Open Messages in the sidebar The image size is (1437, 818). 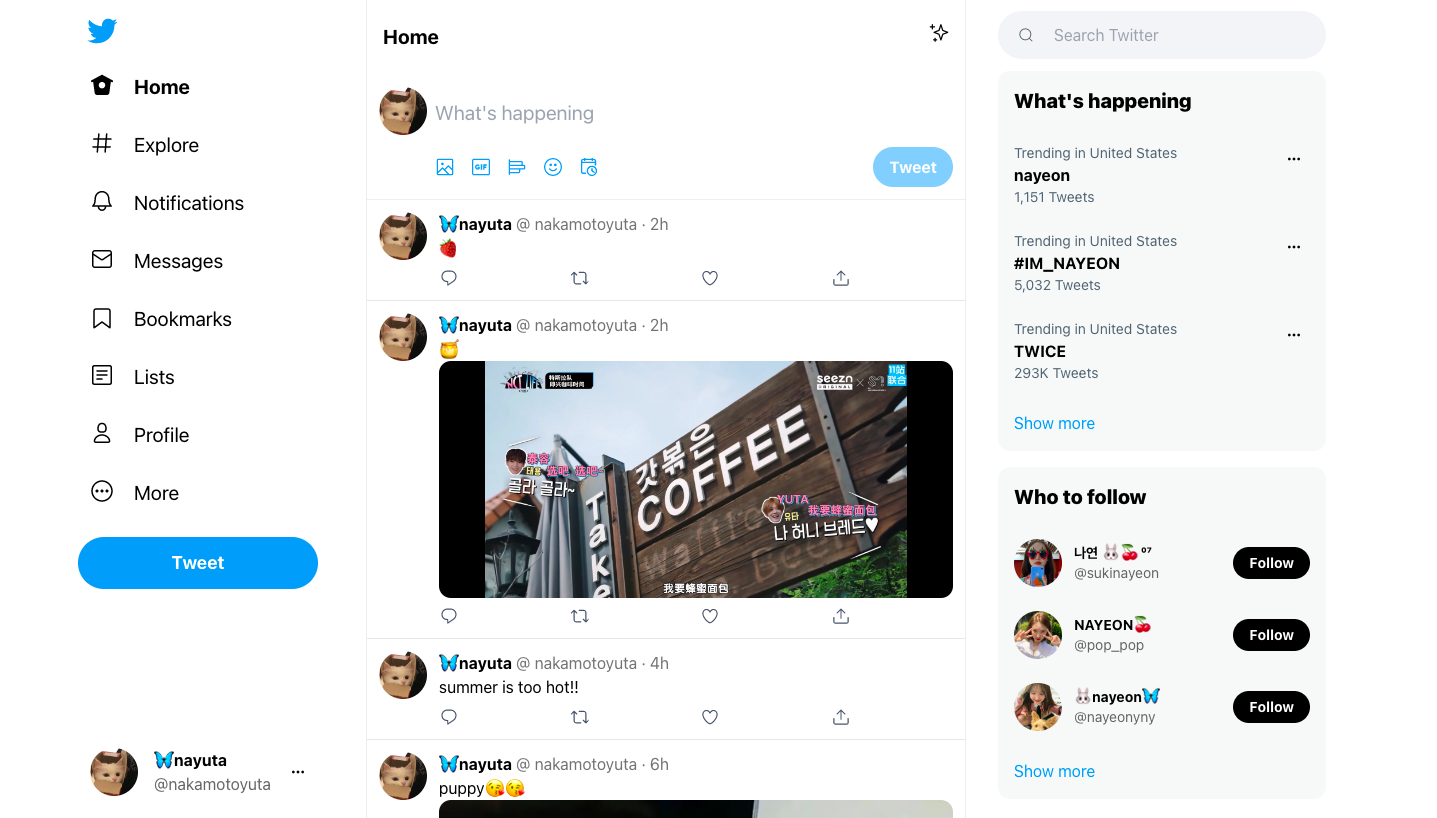[x=157, y=261]
